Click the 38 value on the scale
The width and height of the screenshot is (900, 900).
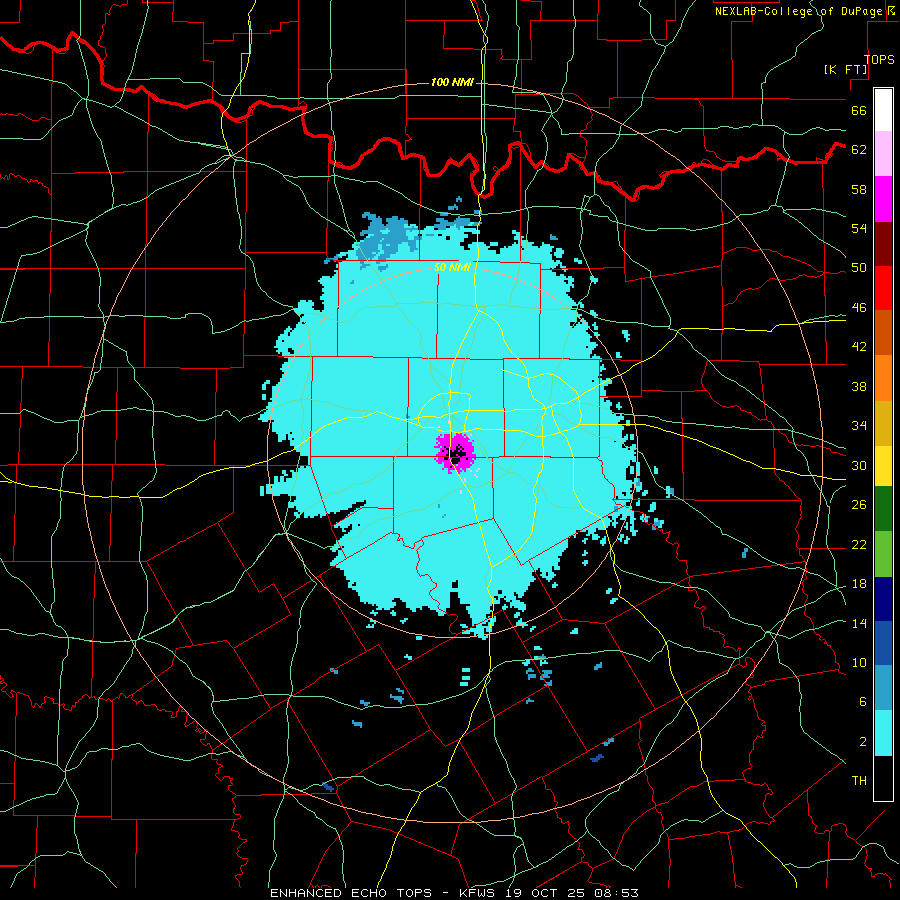tap(859, 386)
